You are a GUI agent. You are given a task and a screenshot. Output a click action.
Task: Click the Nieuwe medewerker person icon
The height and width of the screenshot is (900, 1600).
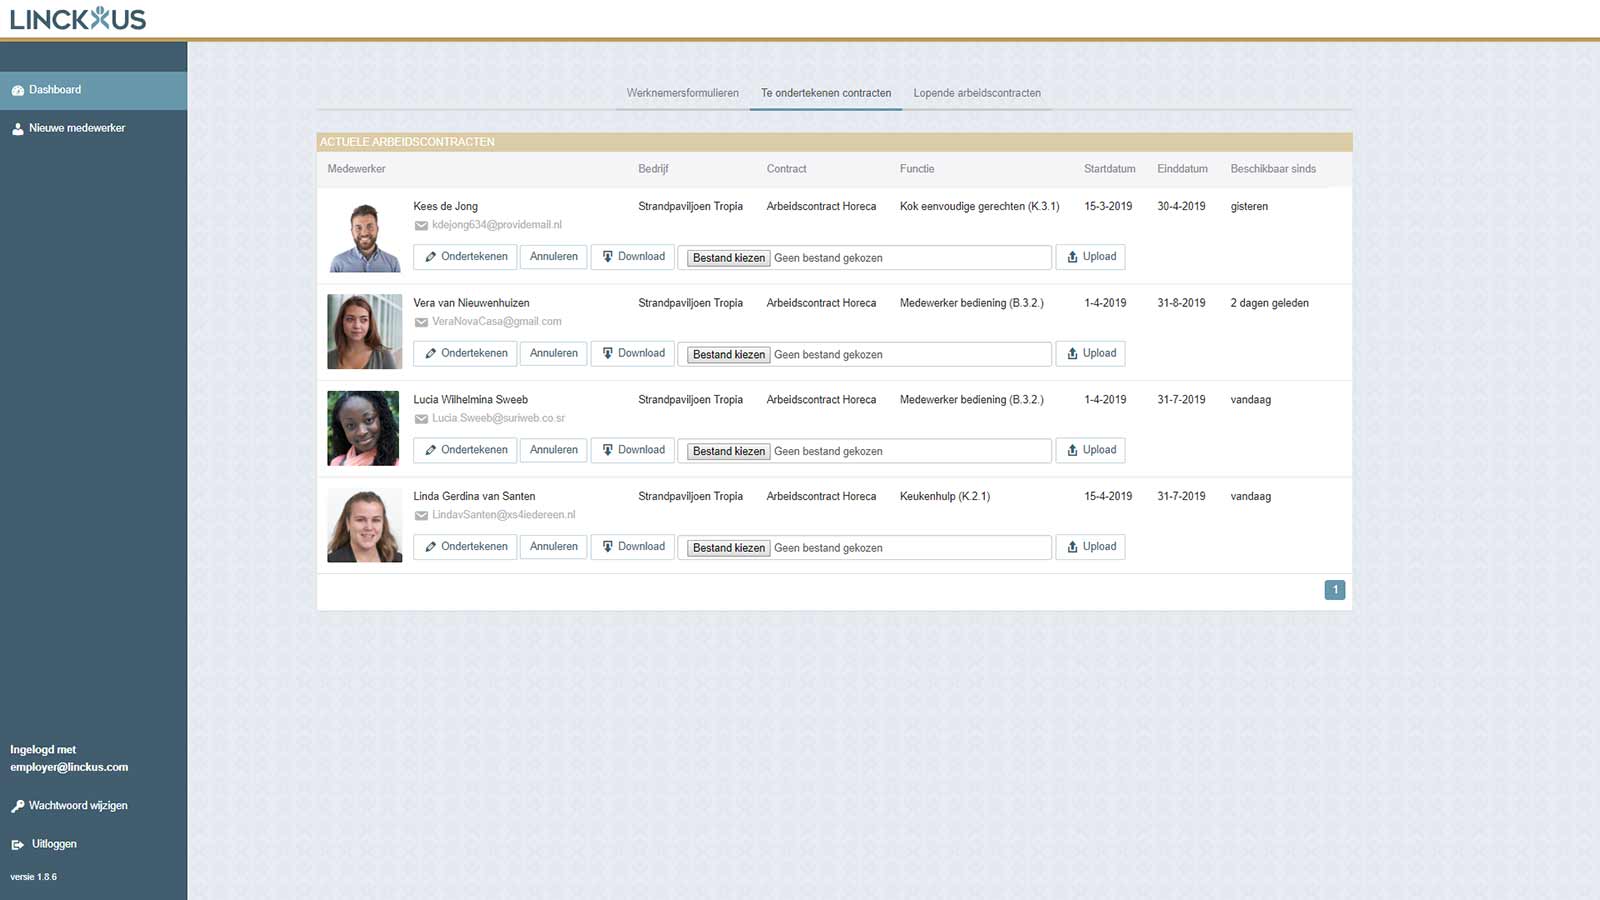[x=17, y=129]
